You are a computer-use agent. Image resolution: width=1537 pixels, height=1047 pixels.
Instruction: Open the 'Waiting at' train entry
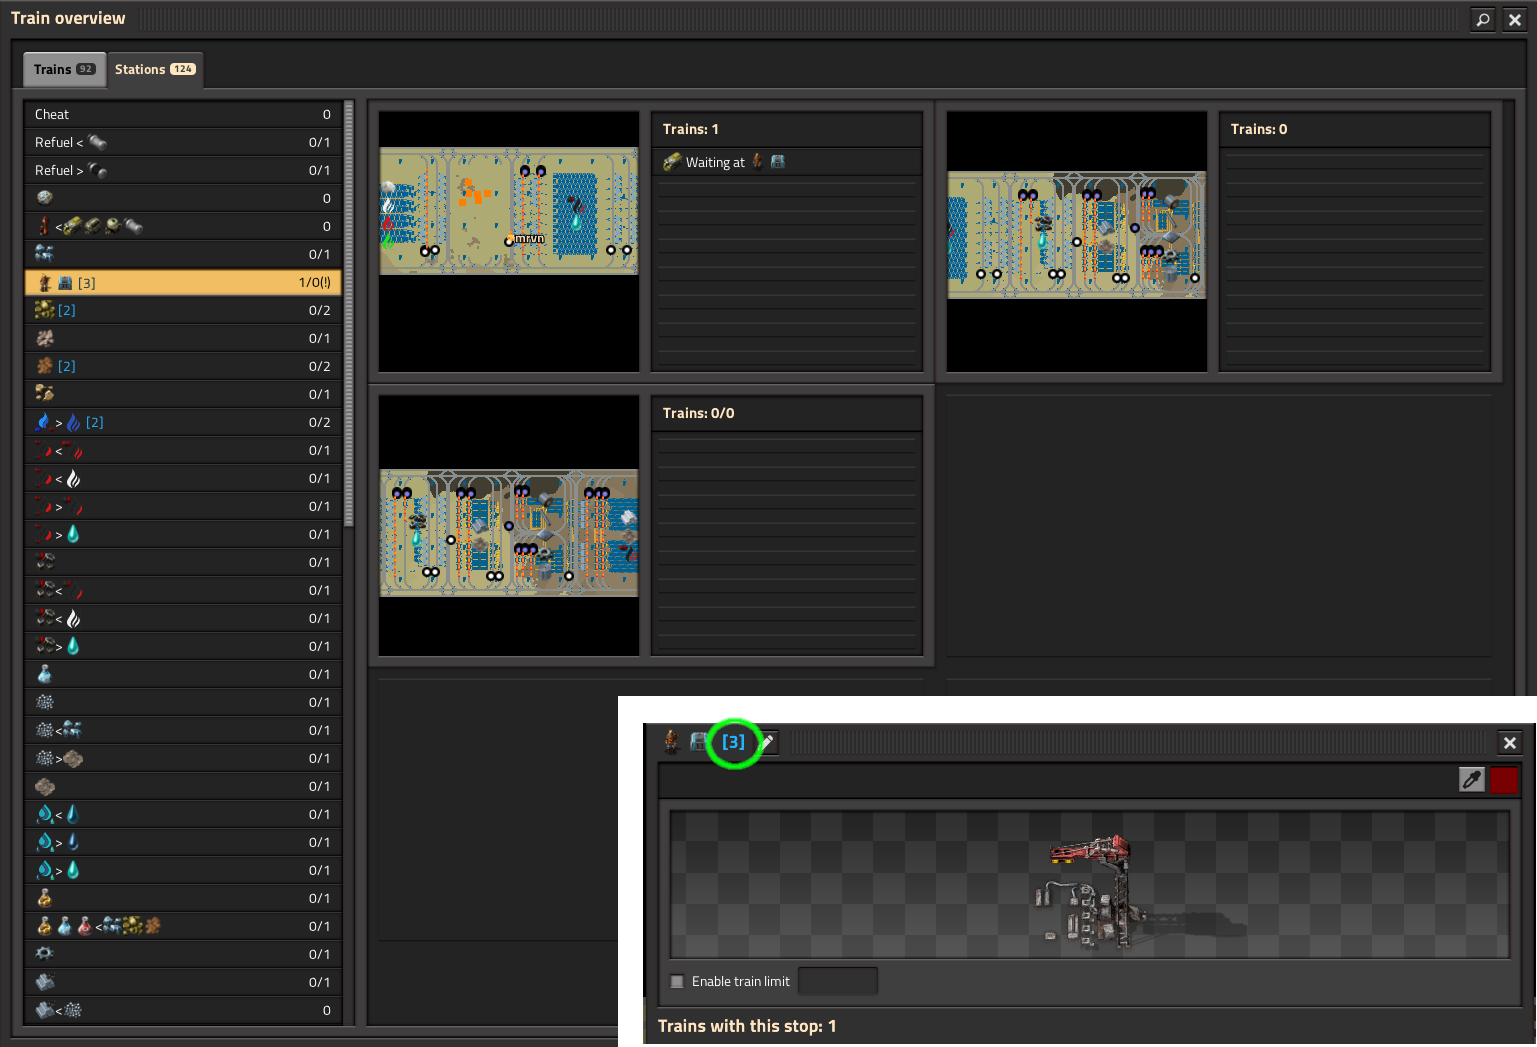(787, 162)
